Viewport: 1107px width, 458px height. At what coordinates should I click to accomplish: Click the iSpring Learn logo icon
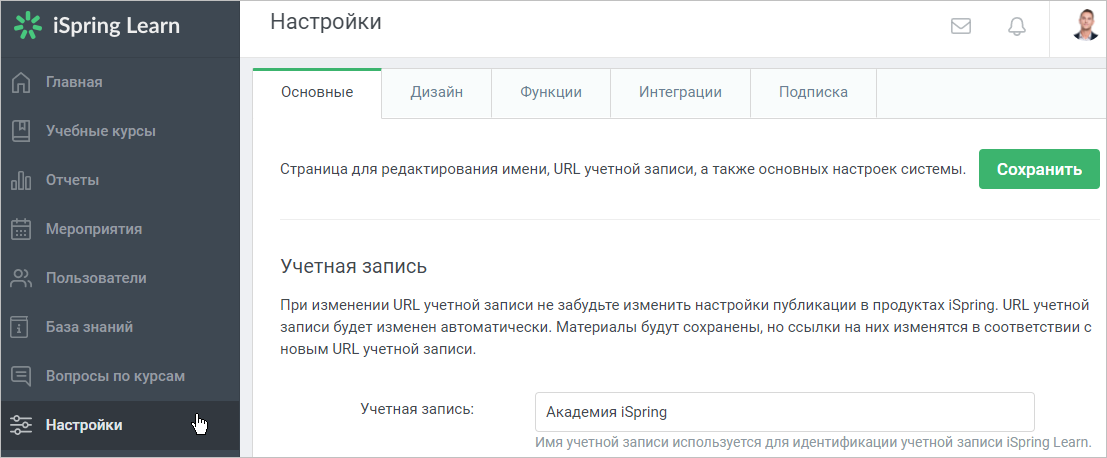(28, 25)
